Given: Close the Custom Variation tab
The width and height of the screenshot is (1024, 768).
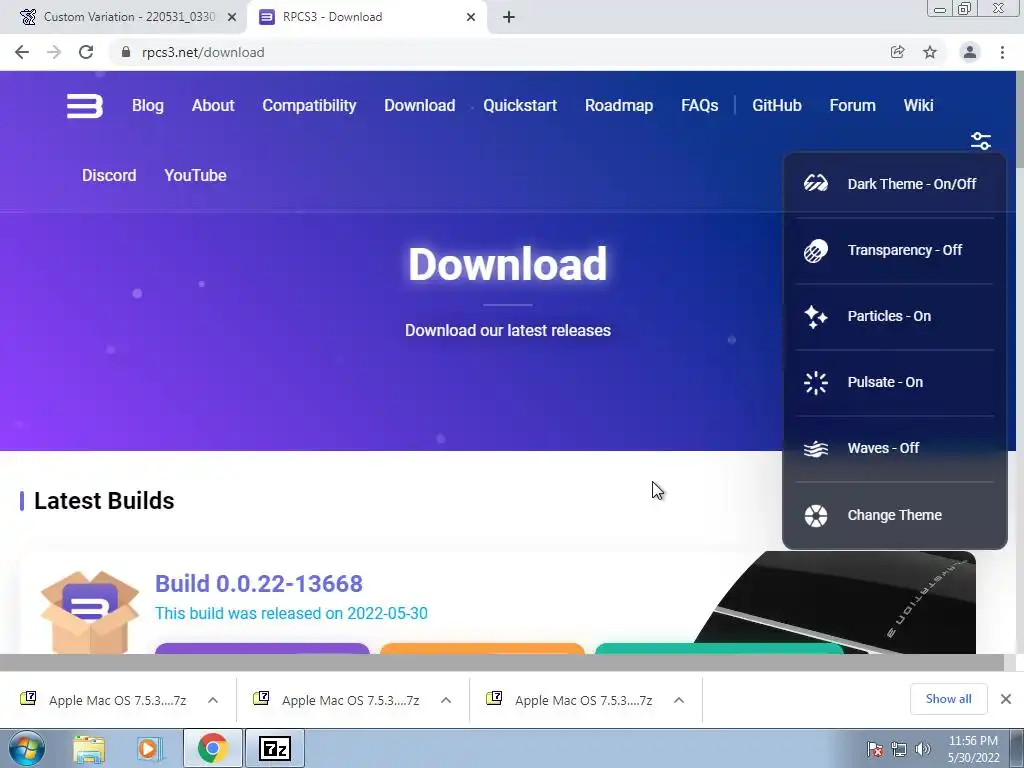Looking at the screenshot, I should (232, 17).
